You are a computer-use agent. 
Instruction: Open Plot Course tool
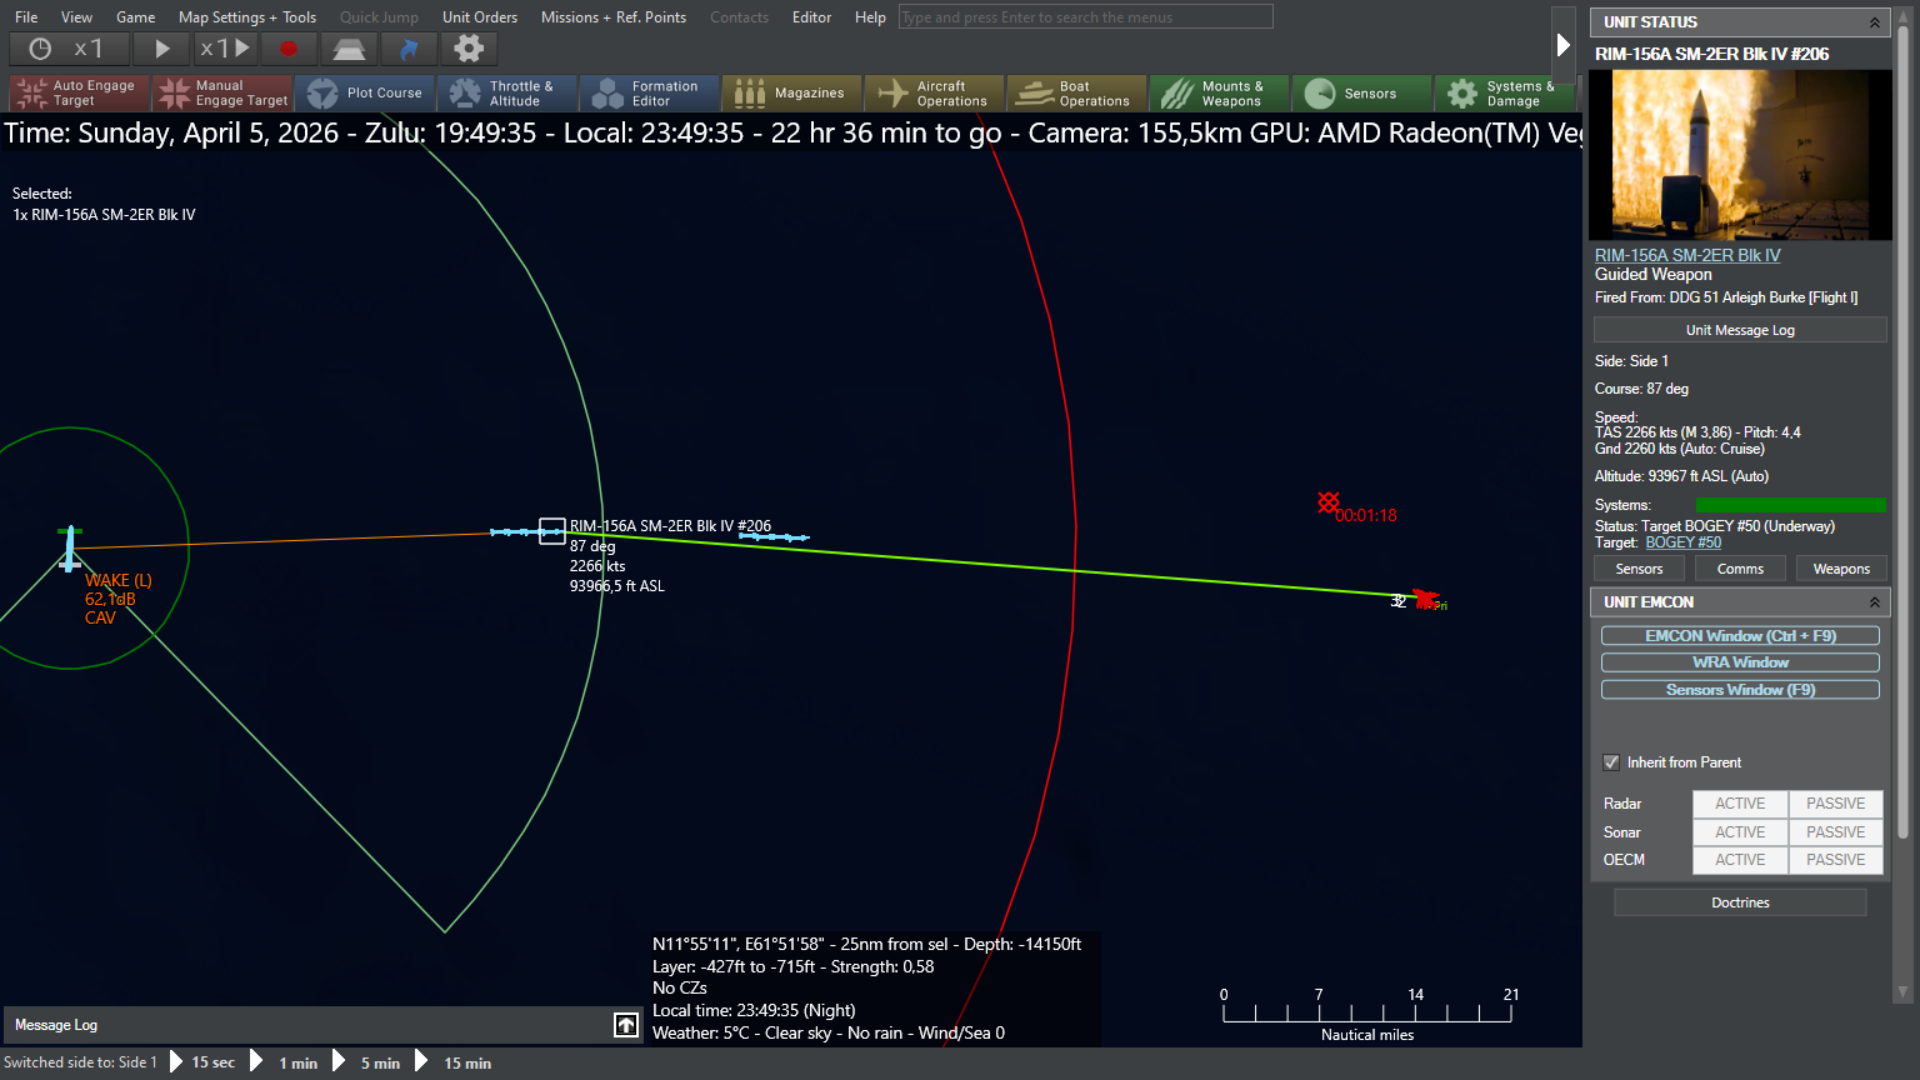click(x=365, y=93)
